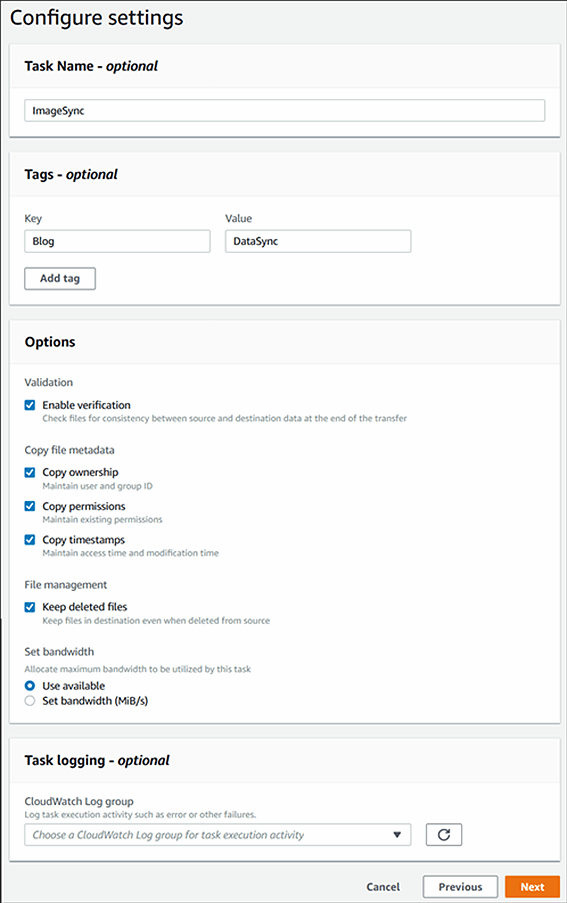Choose Set bandwidth (MiB/s) radio option
This screenshot has height=903, width=567.
[x=30, y=701]
